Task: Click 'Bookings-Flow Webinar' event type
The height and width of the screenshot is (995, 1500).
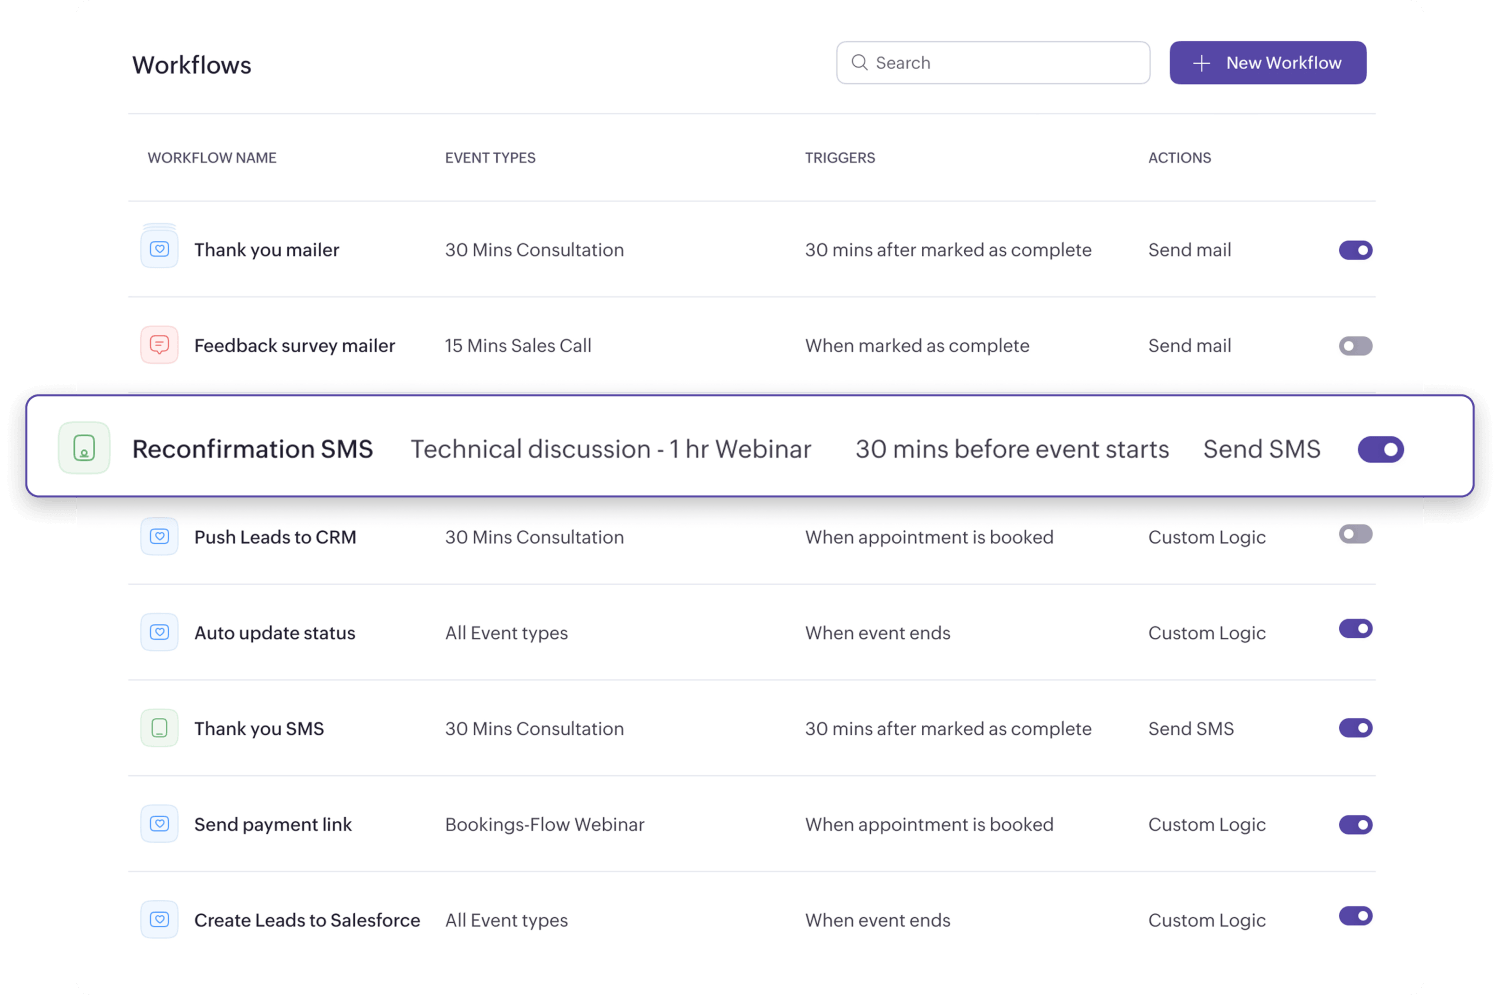Action: point(545,825)
